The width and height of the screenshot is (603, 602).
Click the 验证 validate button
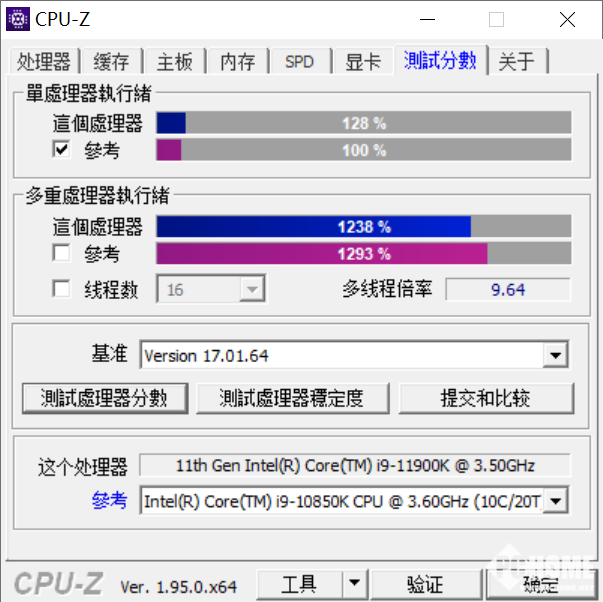[x=426, y=584]
